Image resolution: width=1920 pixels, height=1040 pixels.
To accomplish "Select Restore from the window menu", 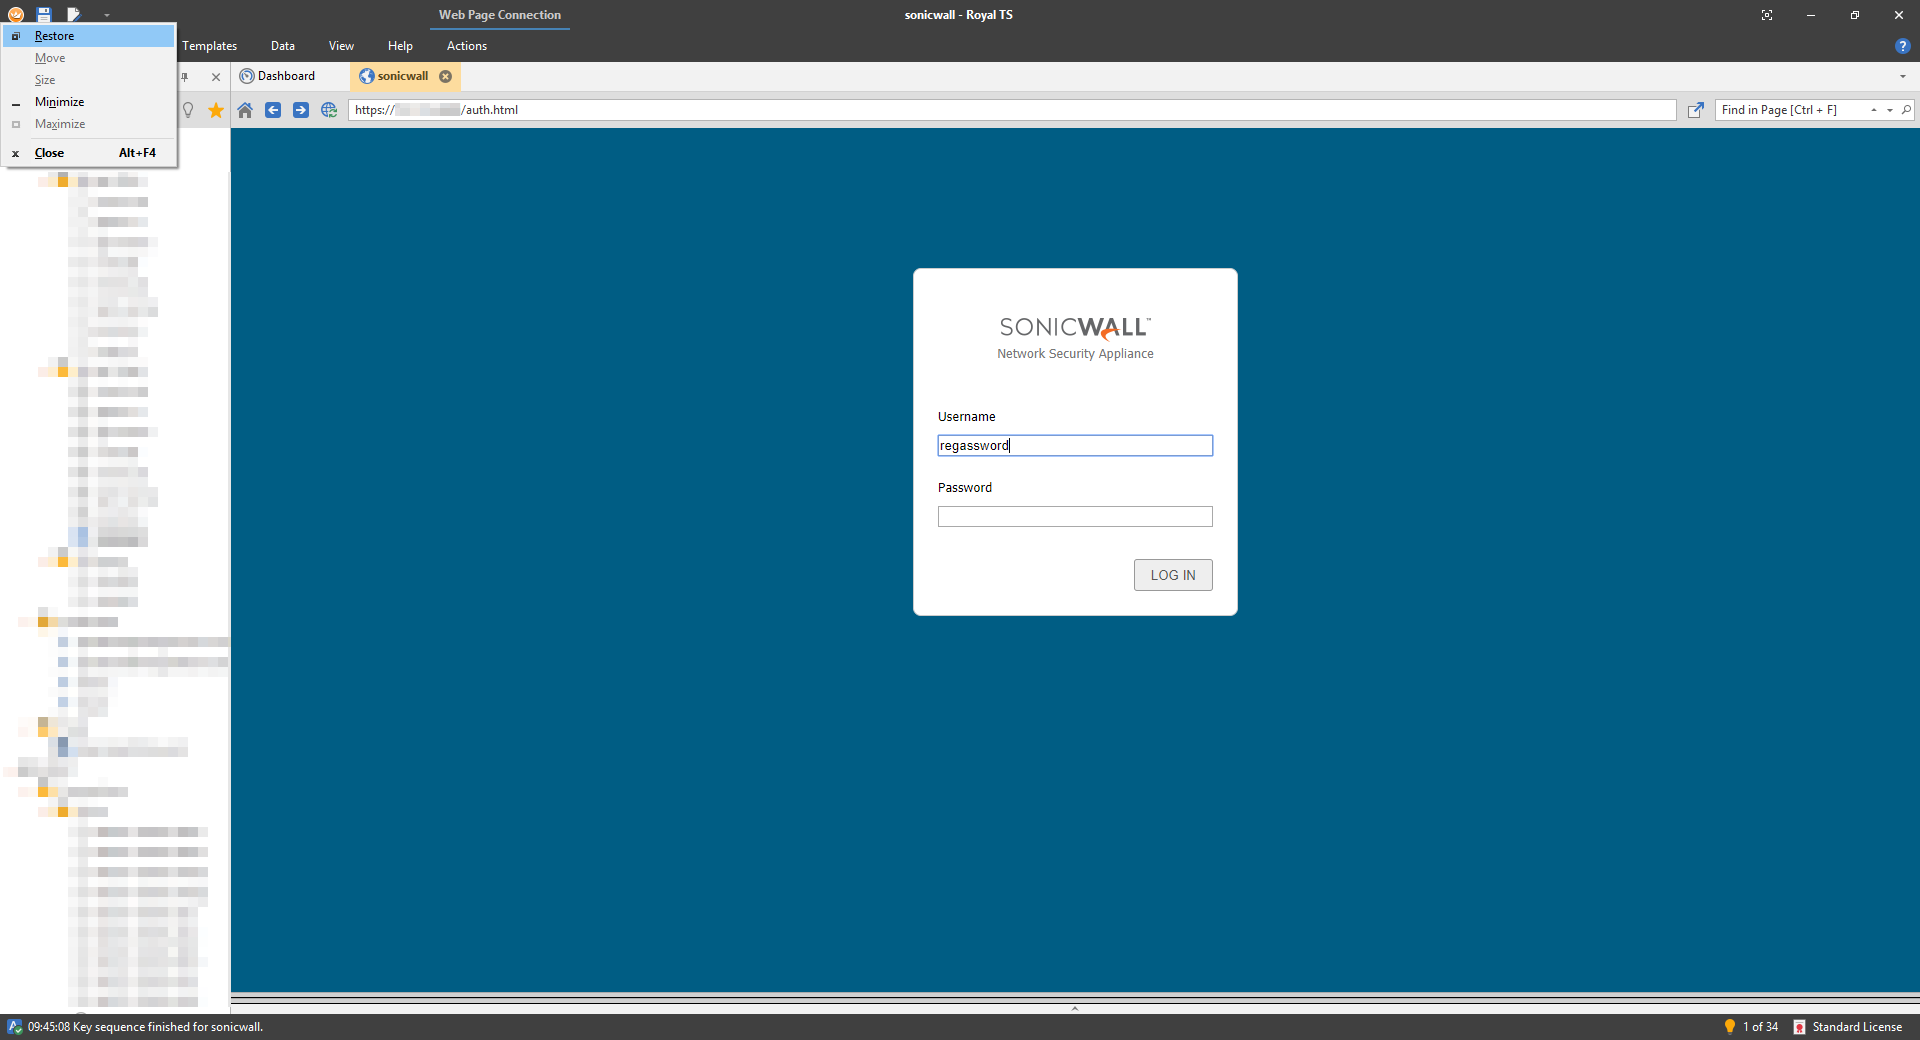I will tap(54, 36).
